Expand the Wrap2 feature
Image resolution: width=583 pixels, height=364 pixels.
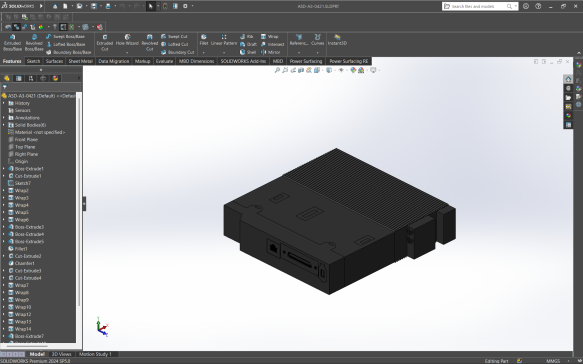(4, 190)
